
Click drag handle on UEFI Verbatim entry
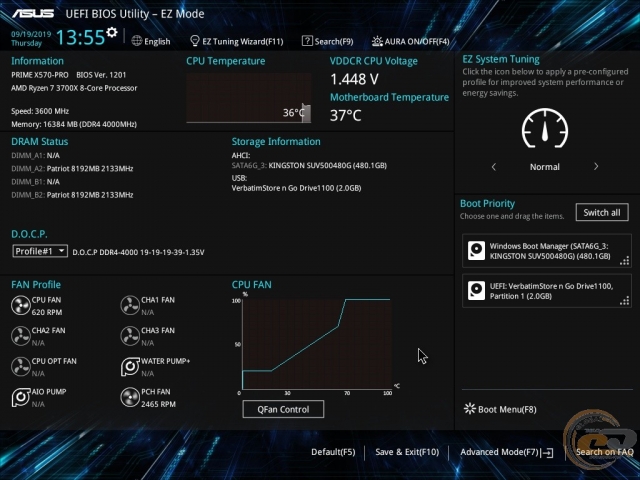point(624,301)
